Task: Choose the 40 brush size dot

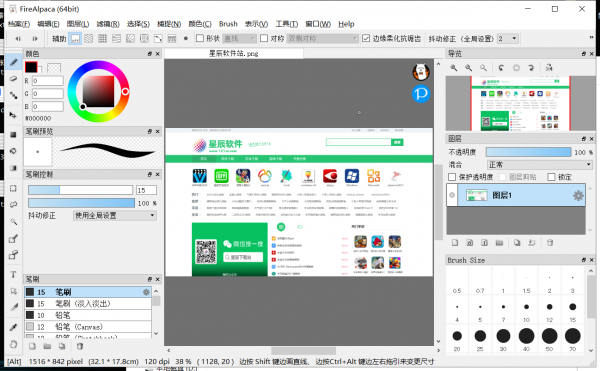Action: (x=527, y=336)
